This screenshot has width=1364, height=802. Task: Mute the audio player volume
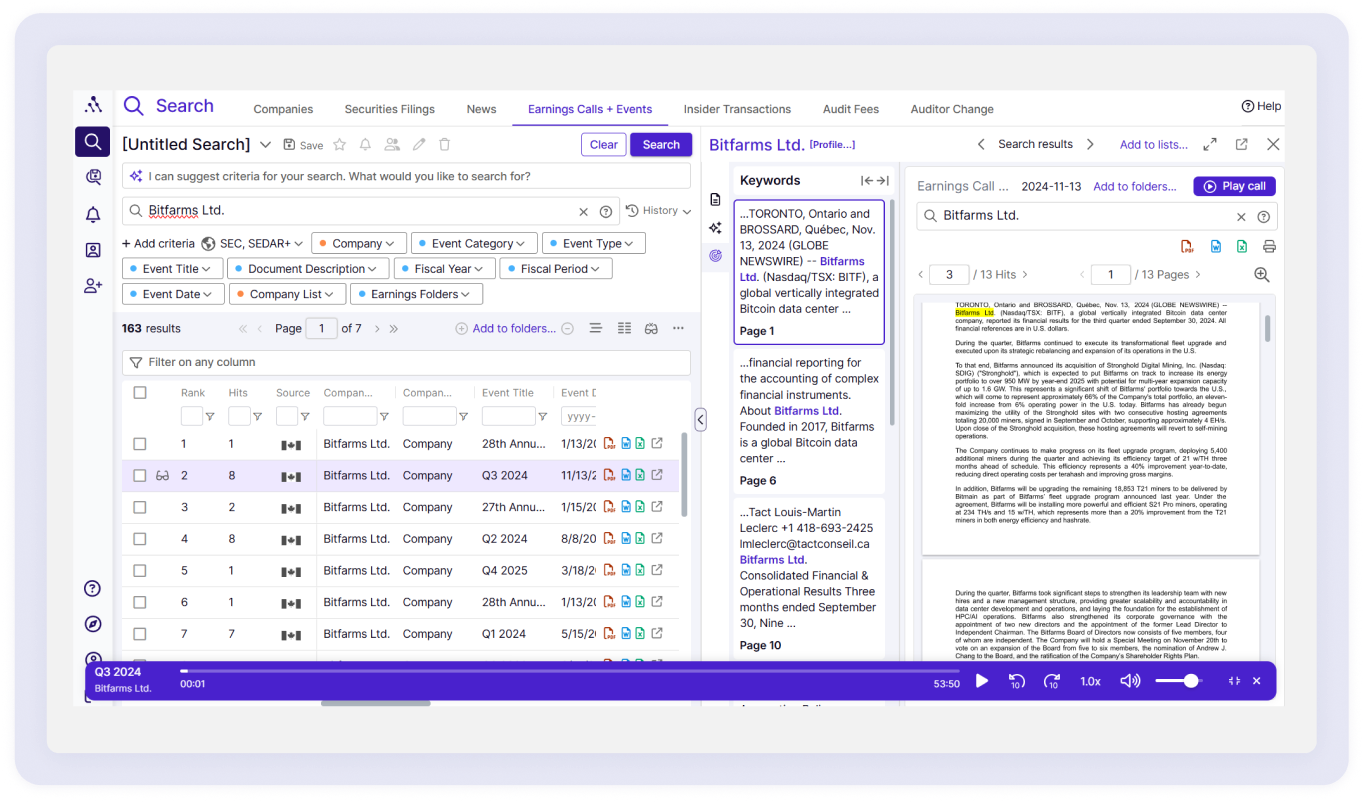pyautogui.click(x=1130, y=681)
